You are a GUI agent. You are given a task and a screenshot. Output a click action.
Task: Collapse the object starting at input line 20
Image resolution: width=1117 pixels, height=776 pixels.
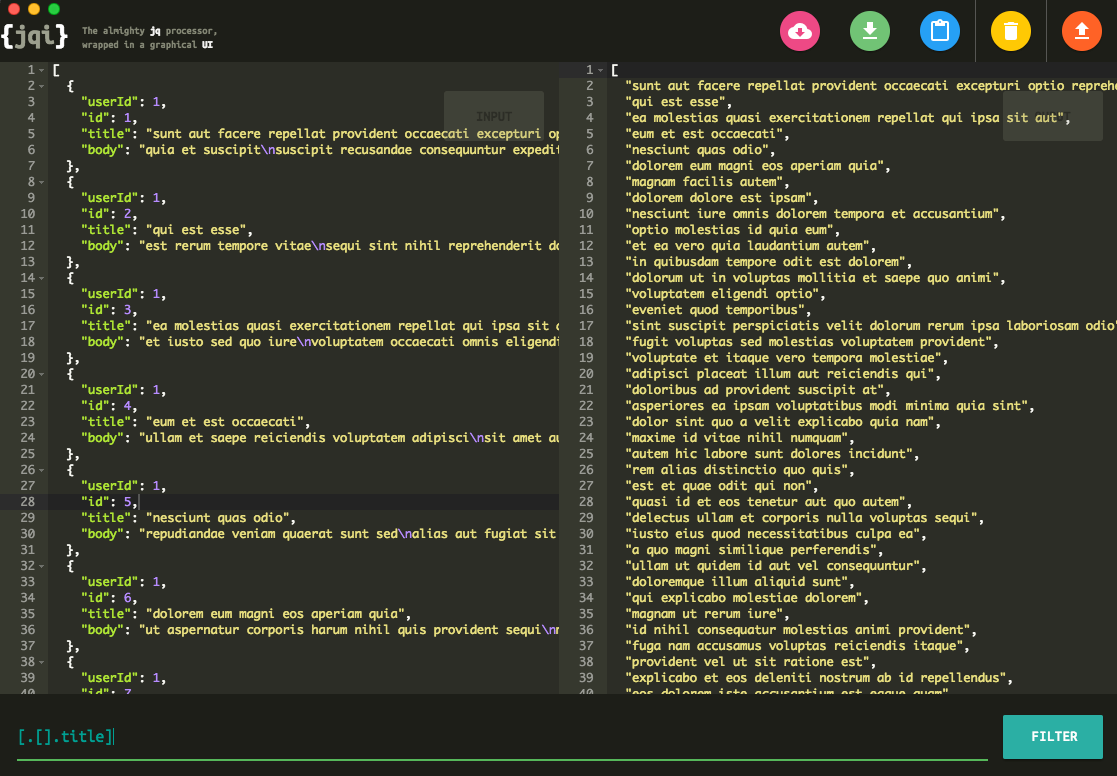coord(41,374)
